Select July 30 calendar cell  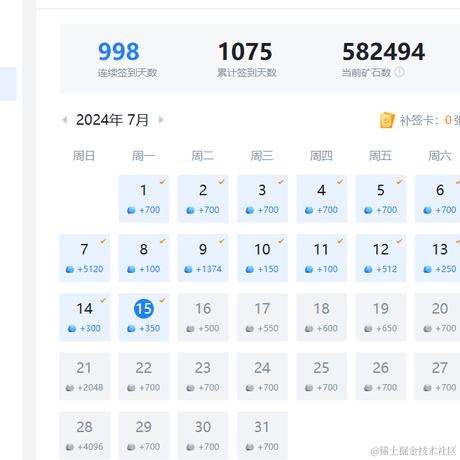[203, 435]
